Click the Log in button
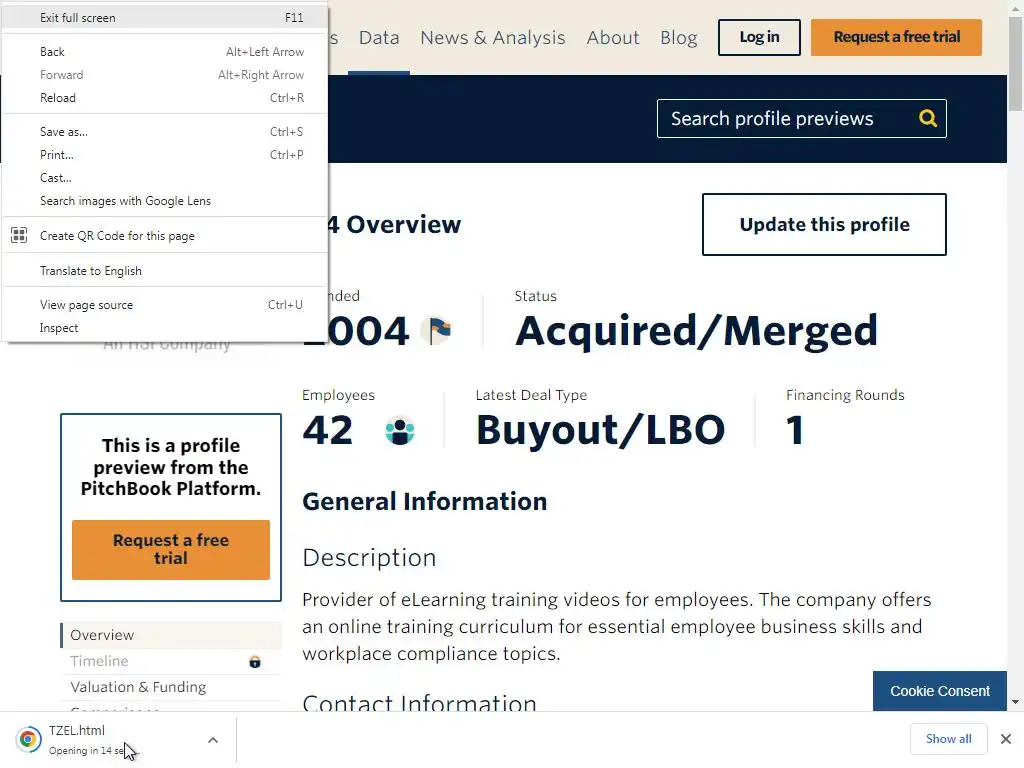 (x=759, y=37)
